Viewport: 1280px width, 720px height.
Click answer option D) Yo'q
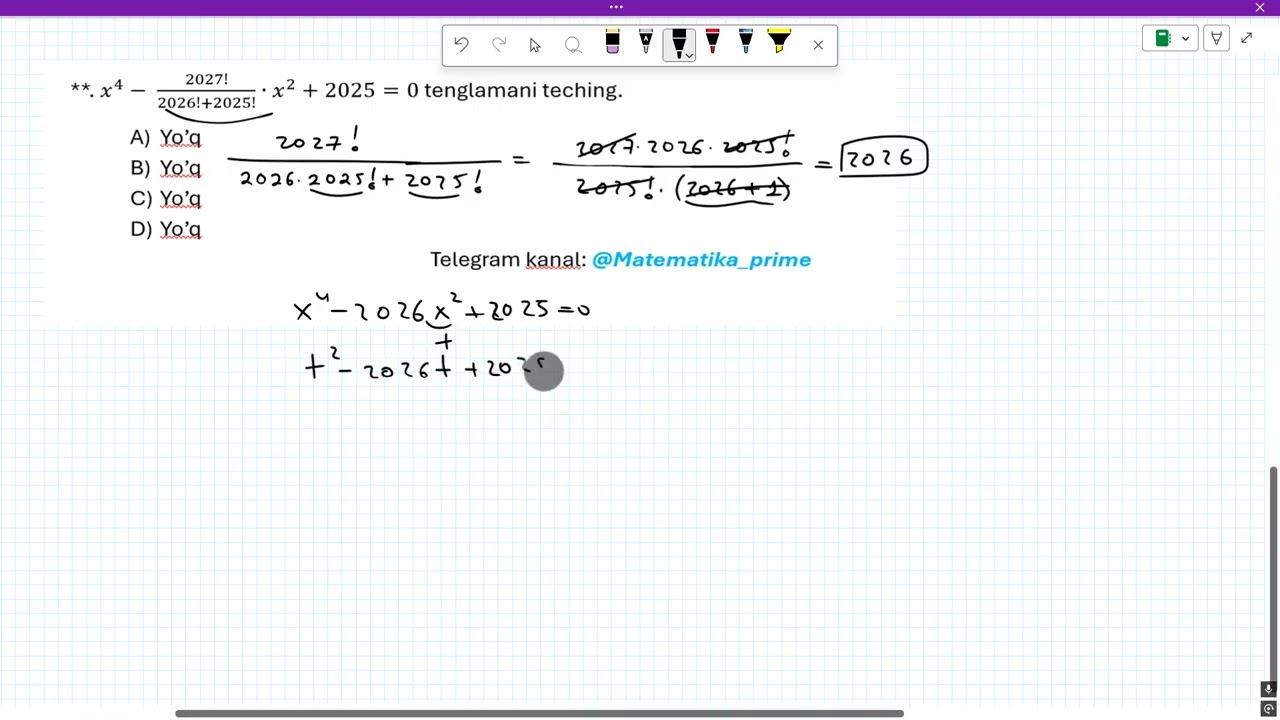click(165, 229)
